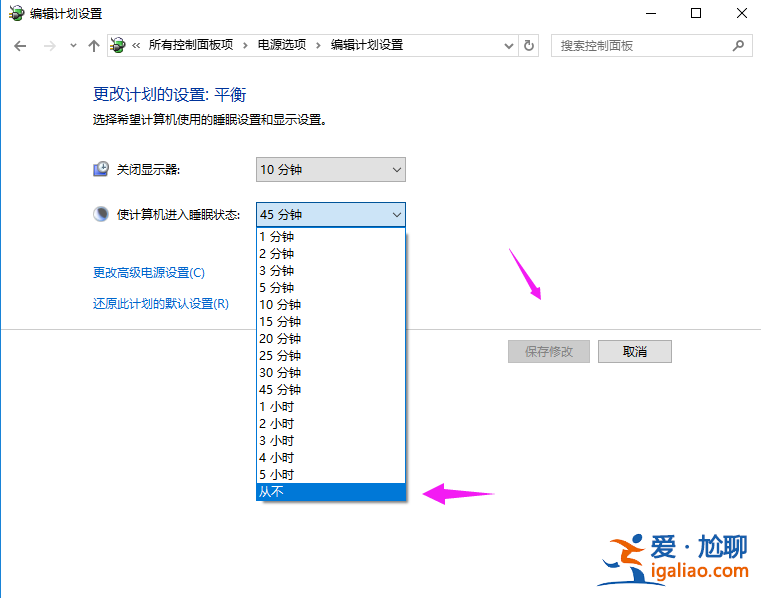The image size is (761, 598).
Task: Choose 3 分钟 from sleep list
Action: [x=331, y=270]
